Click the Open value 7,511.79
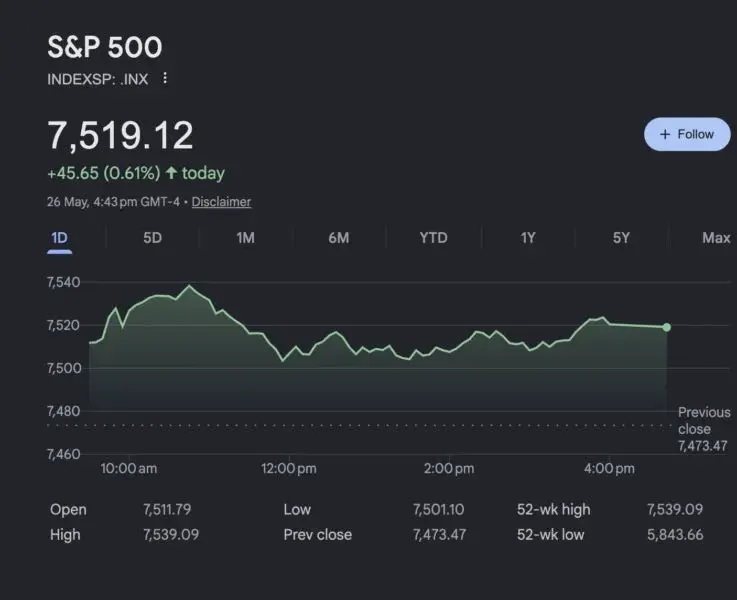The width and height of the screenshot is (737, 600). click(167, 509)
